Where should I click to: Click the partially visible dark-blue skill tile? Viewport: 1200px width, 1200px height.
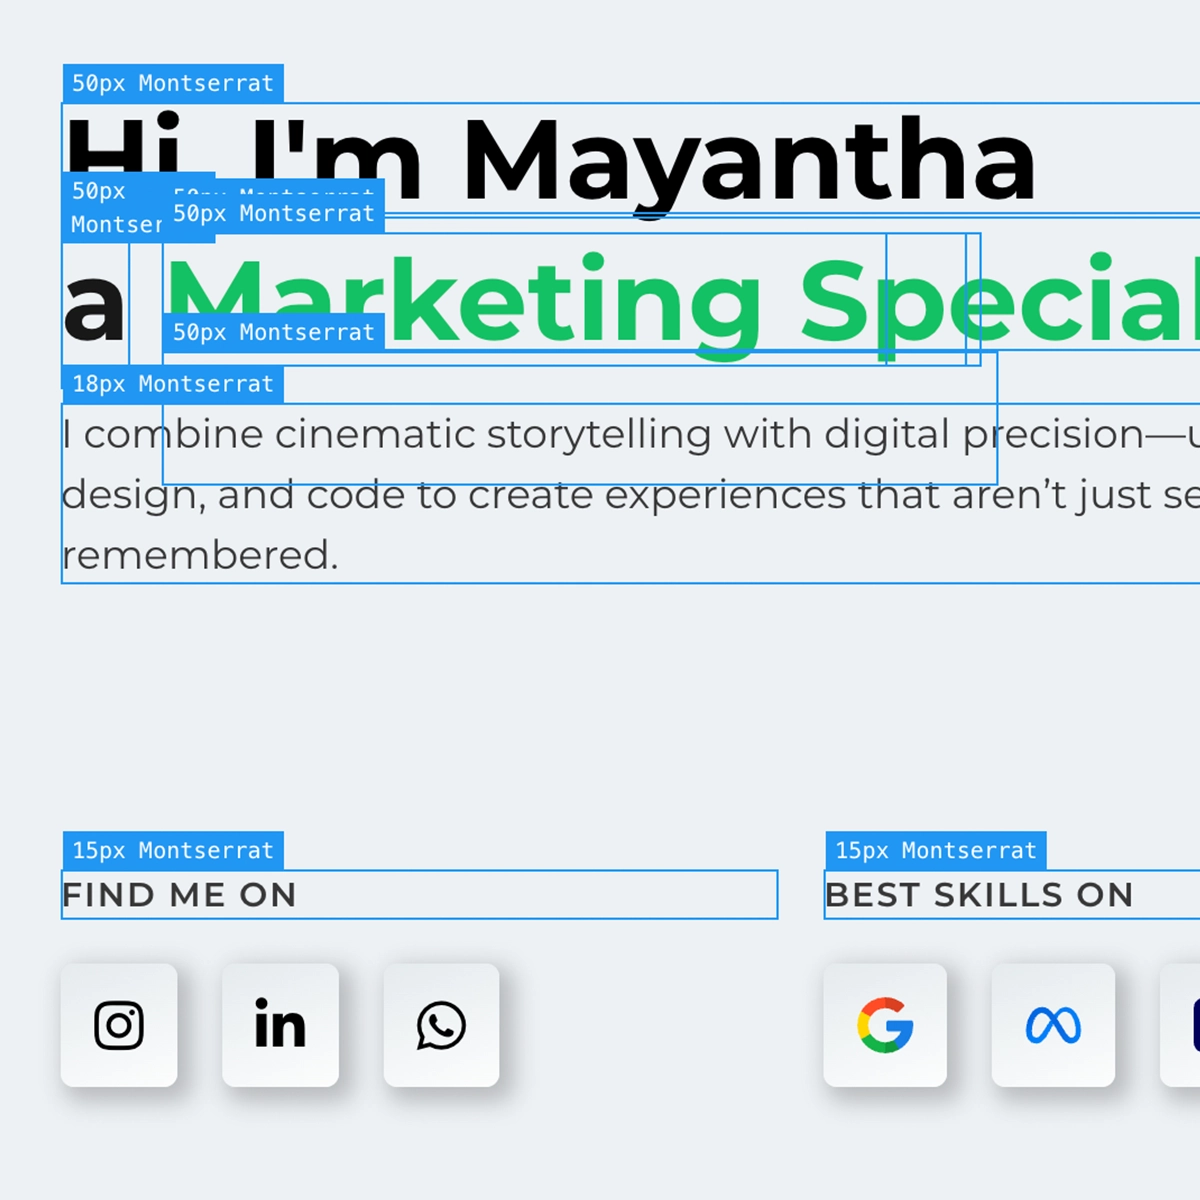tap(1185, 1025)
